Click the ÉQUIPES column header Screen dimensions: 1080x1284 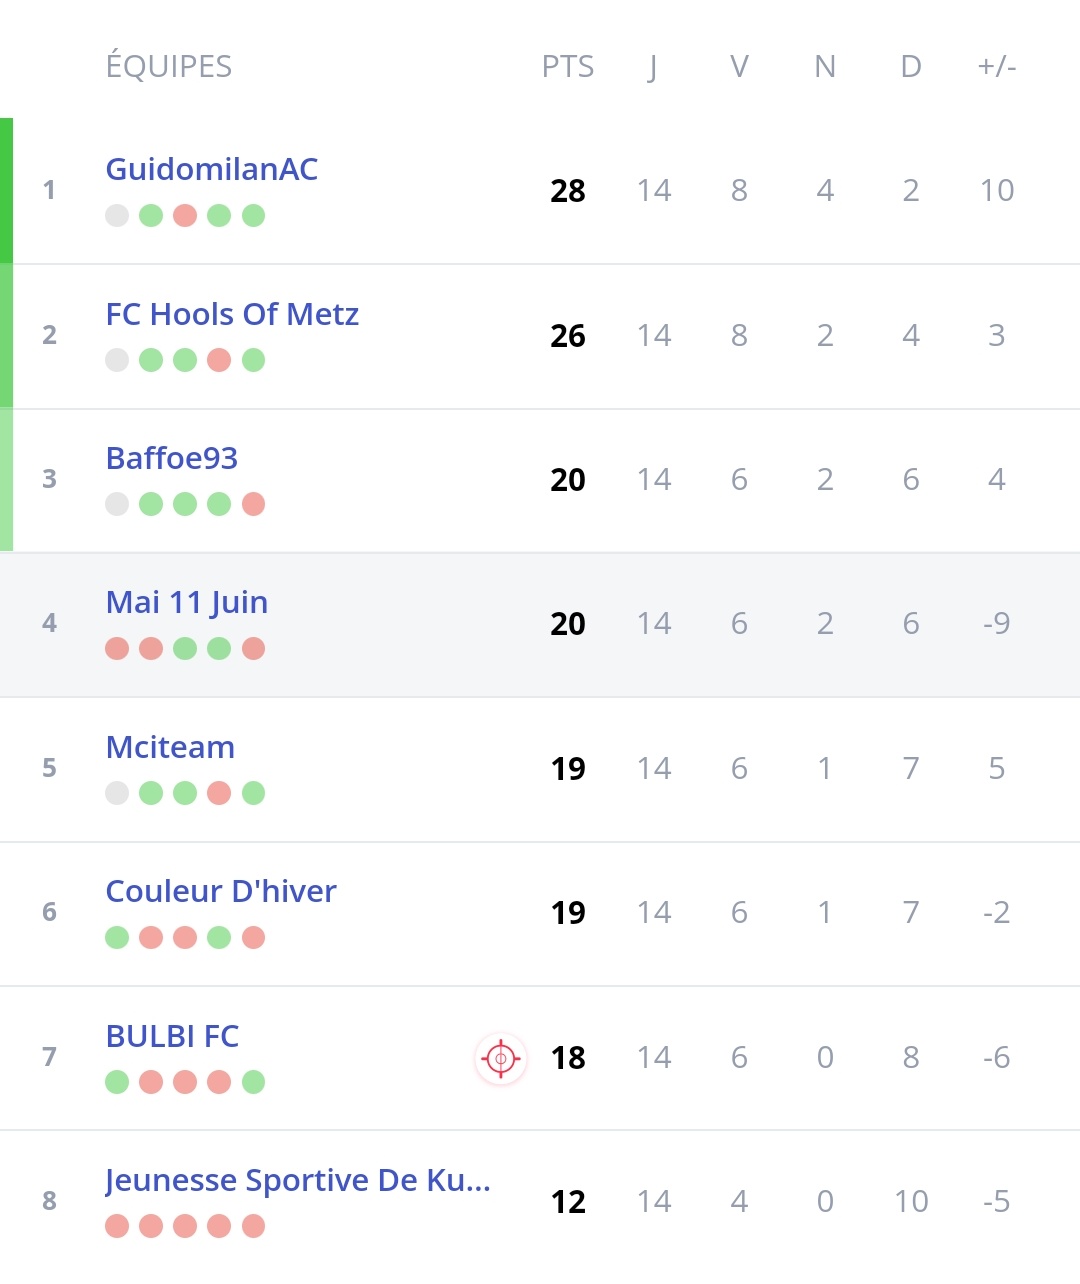tap(169, 66)
